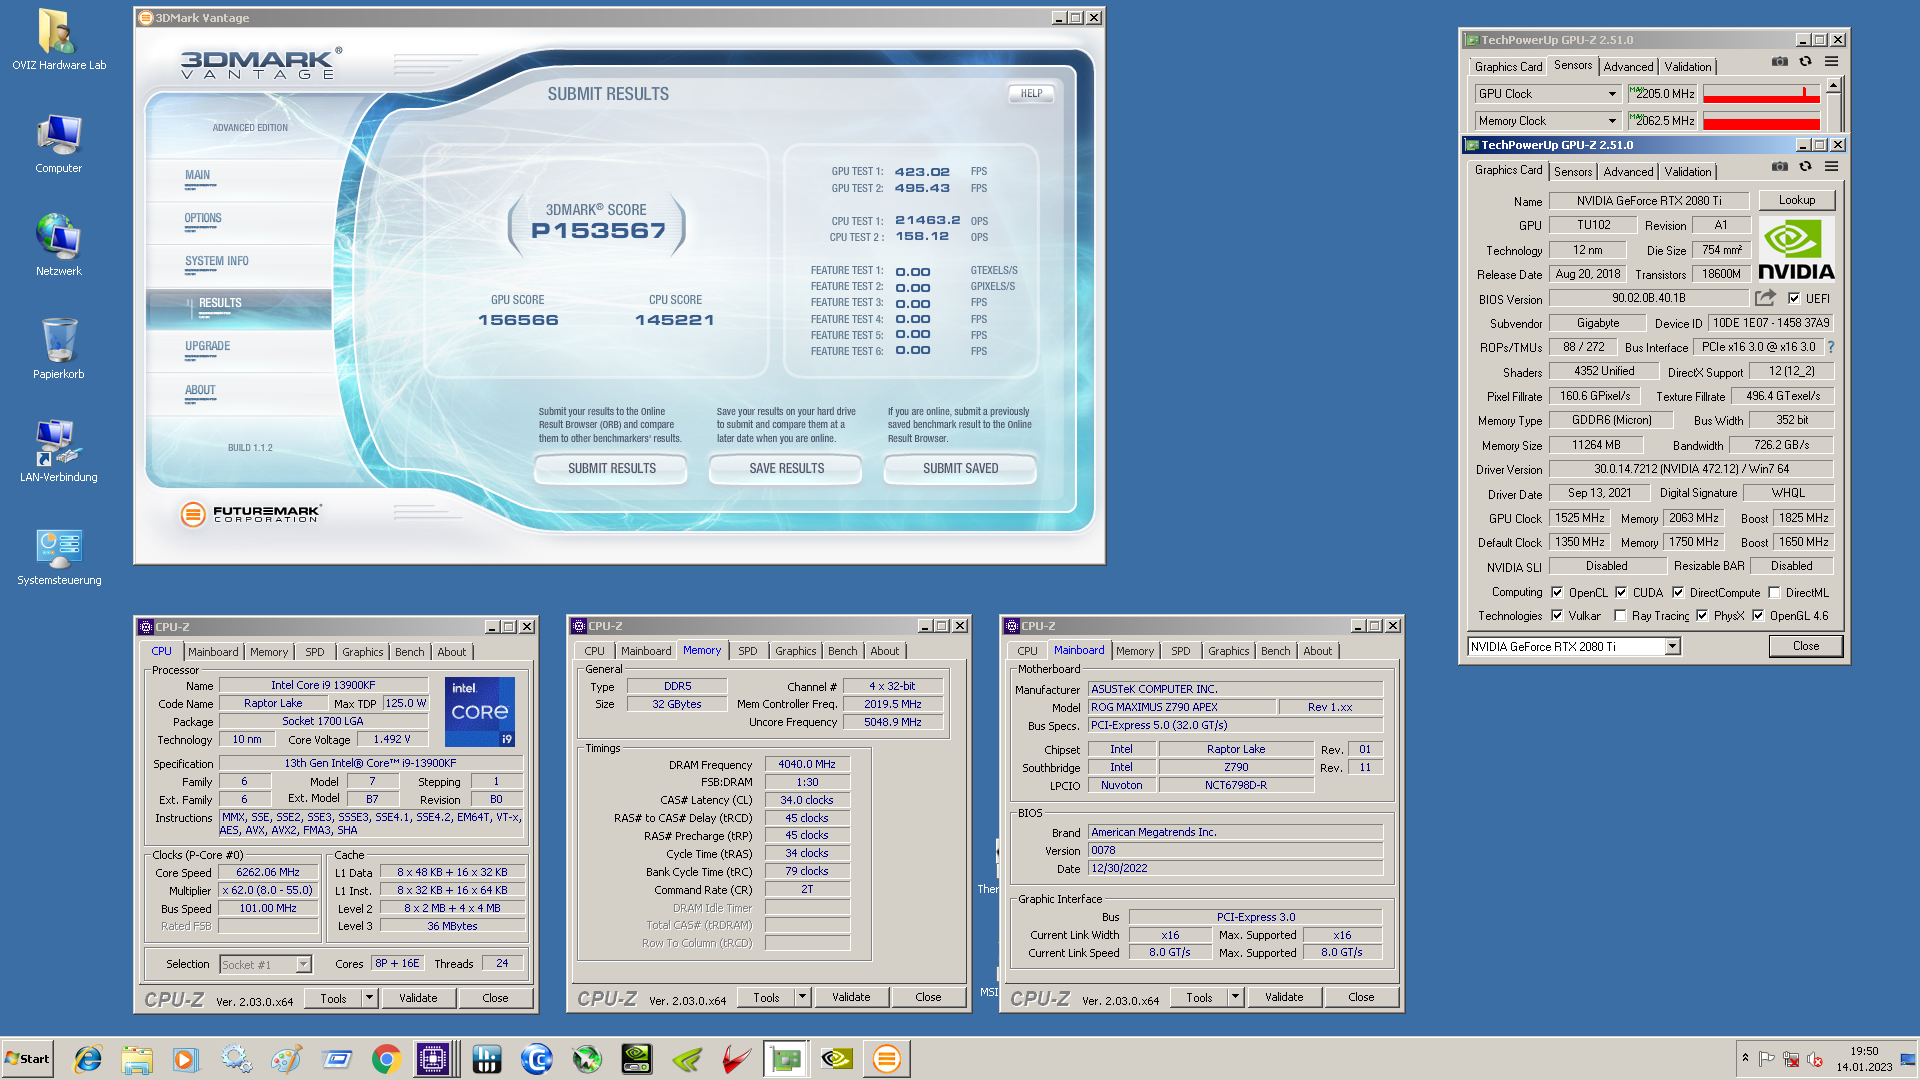Toggle the UEFI checkbox in GPU-Z
The image size is (1920, 1080).
[x=1794, y=298]
